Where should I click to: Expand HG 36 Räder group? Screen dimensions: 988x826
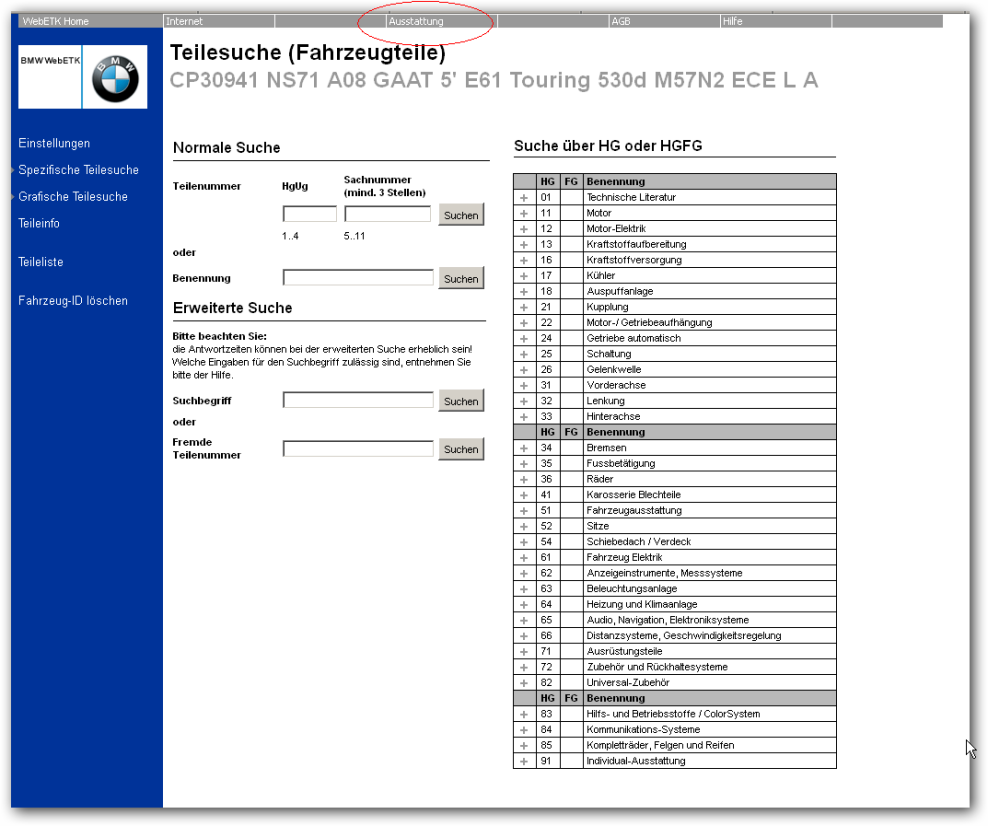(524, 479)
